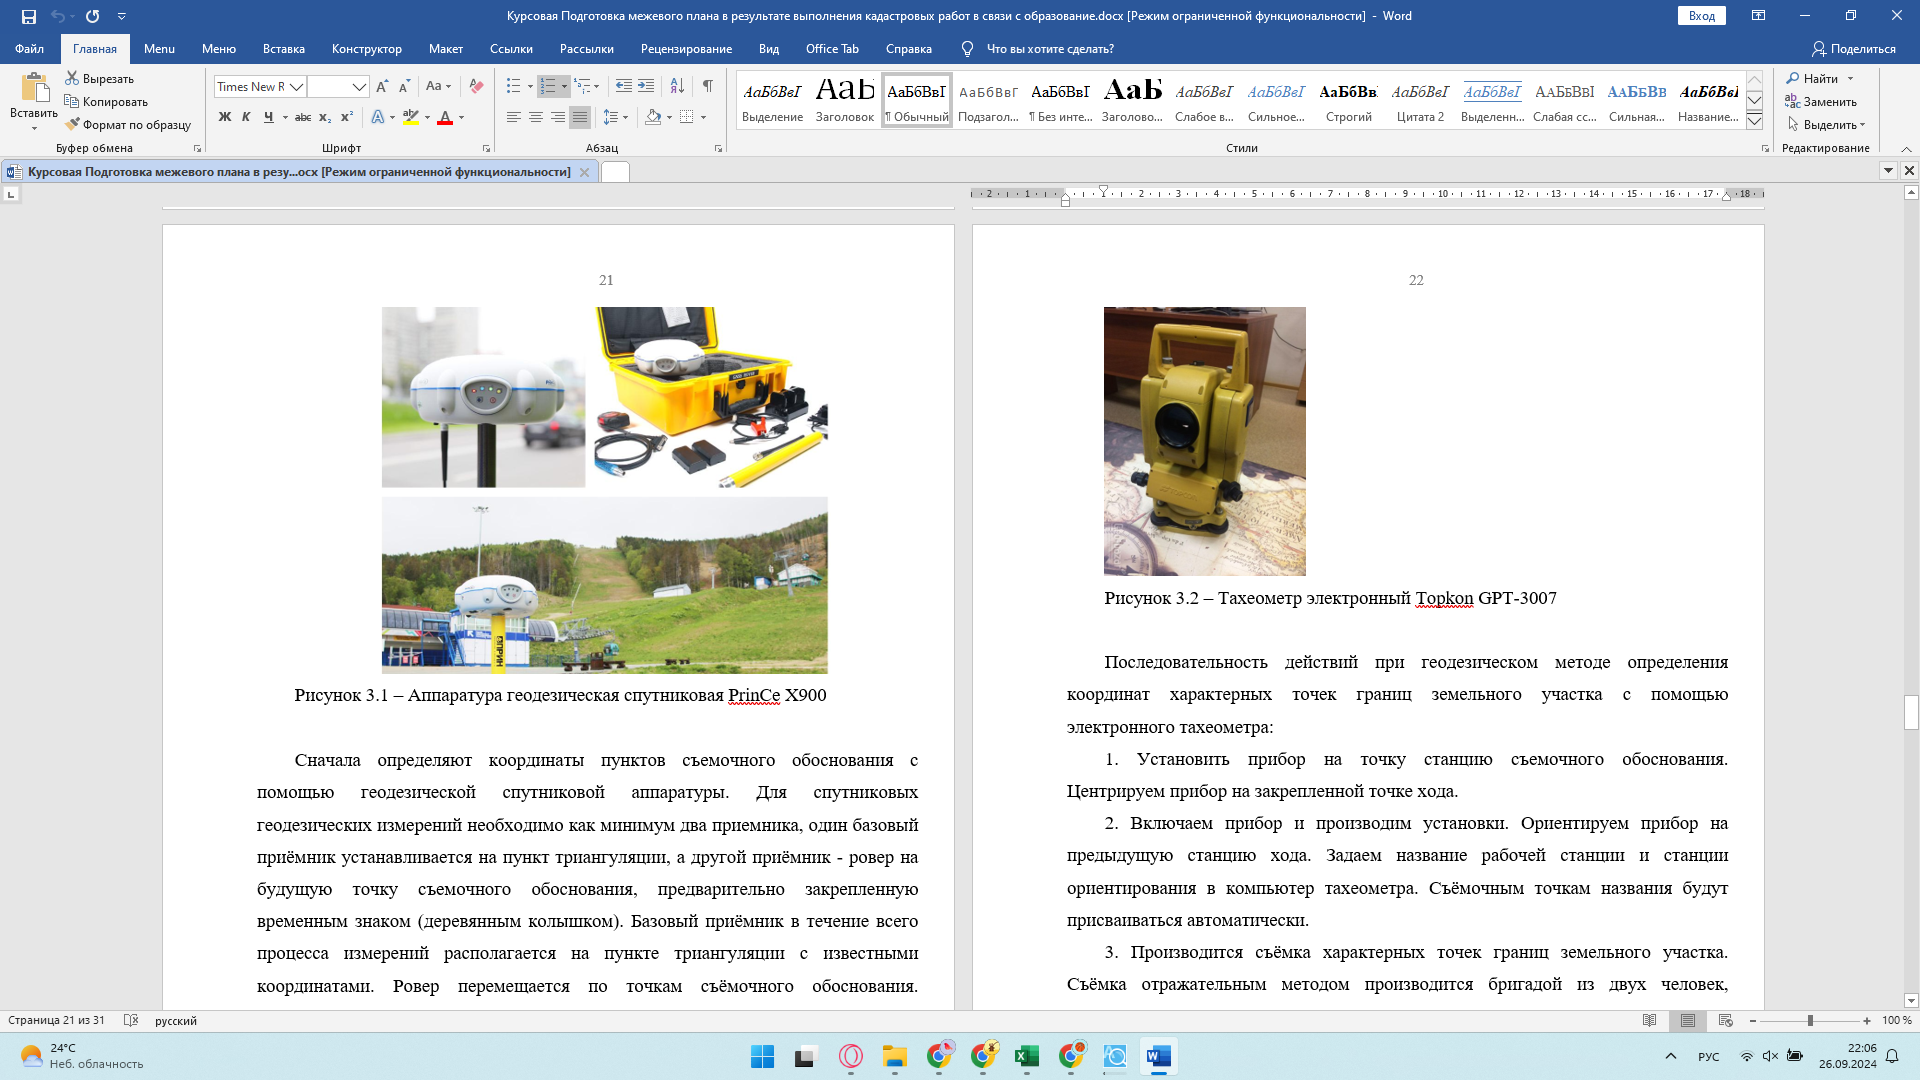This screenshot has height=1080, width=1920.
Task: Switch to the Рецензирование tab
Action: coord(686,48)
